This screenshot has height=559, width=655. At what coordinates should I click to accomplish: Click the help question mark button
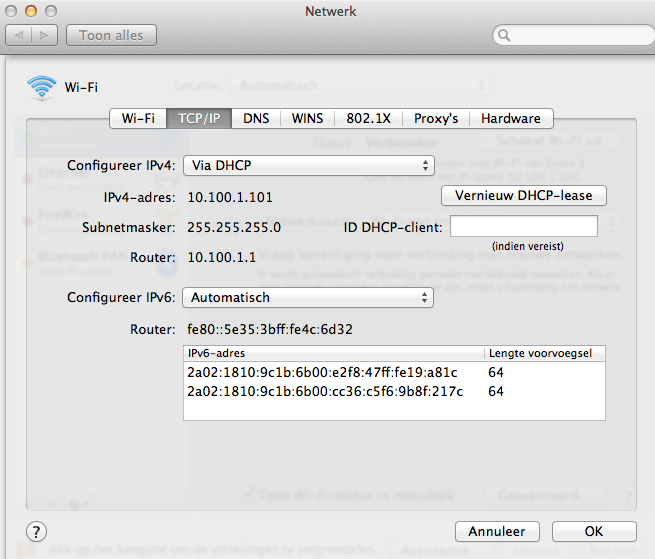pyautogui.click(x=36, y=531)
